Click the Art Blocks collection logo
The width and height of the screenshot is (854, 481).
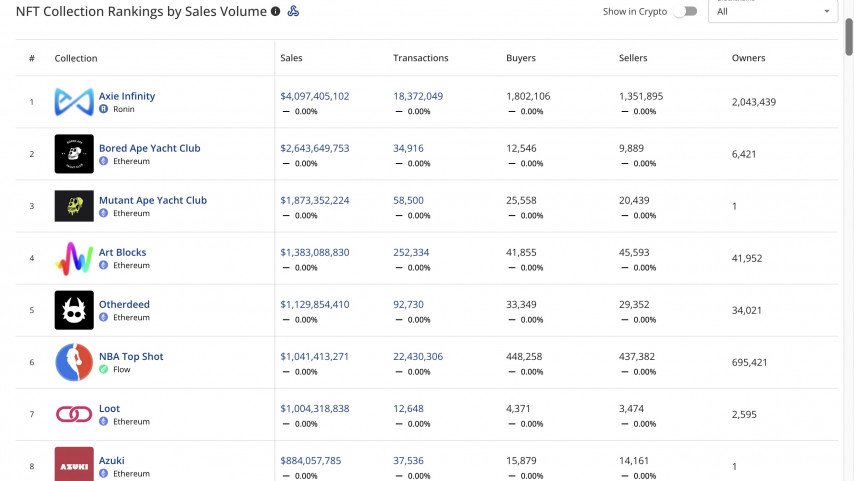(x=74, y=258)
